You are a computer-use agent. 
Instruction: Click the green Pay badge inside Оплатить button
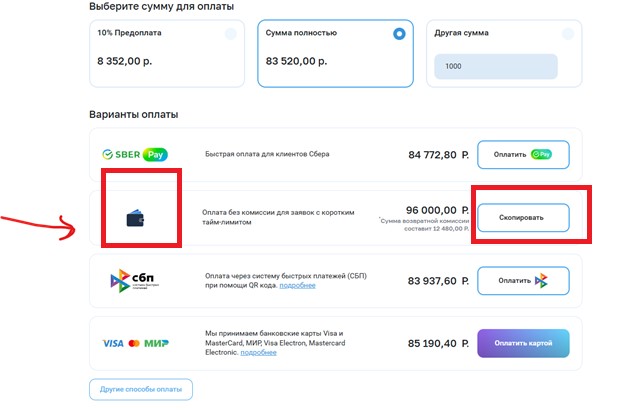tap(541, 154)
